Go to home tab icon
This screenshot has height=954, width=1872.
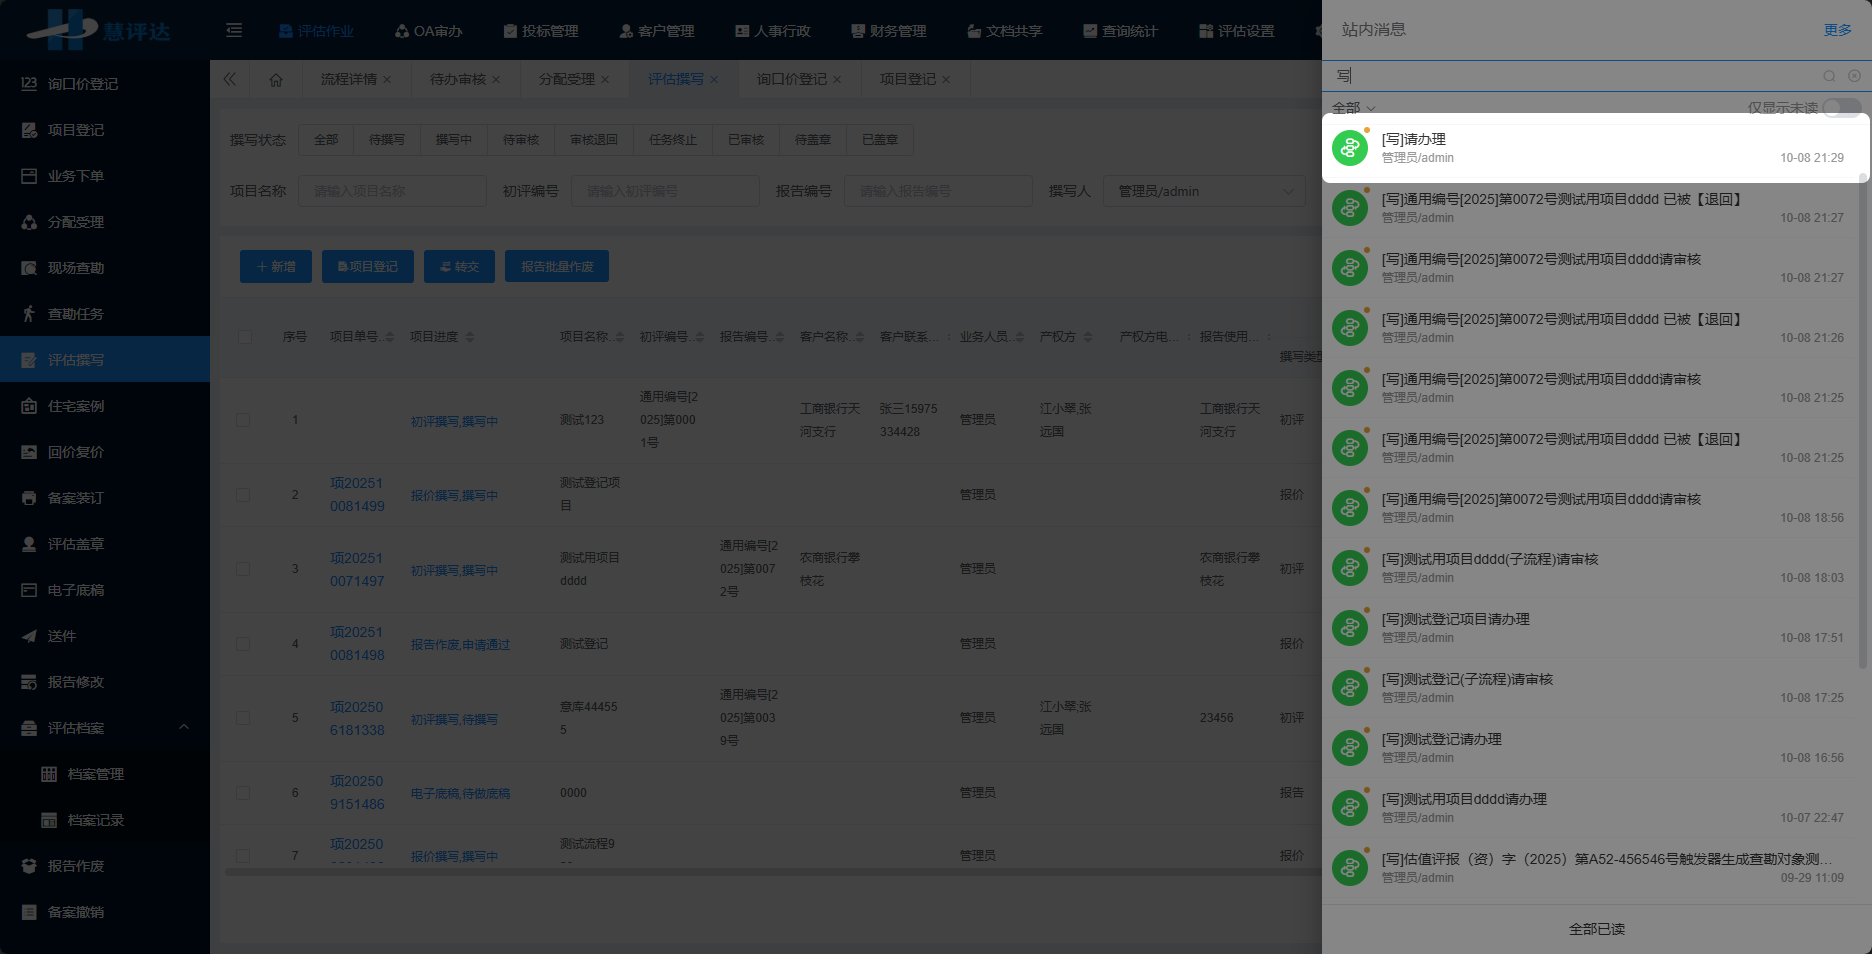tap(276, 79)
